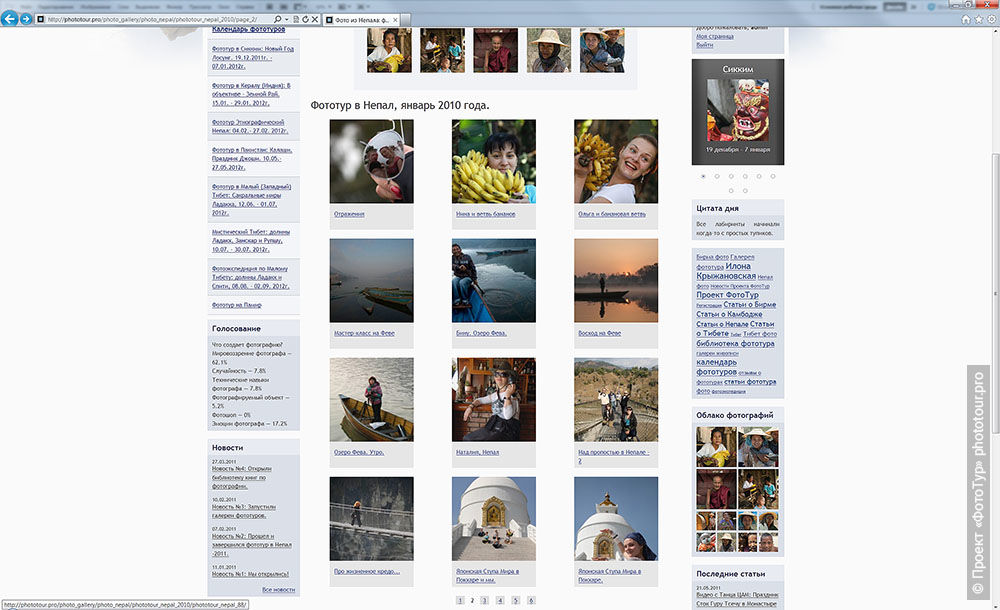Click the magnifier search icon in address bar

click(x=277, y=19)
